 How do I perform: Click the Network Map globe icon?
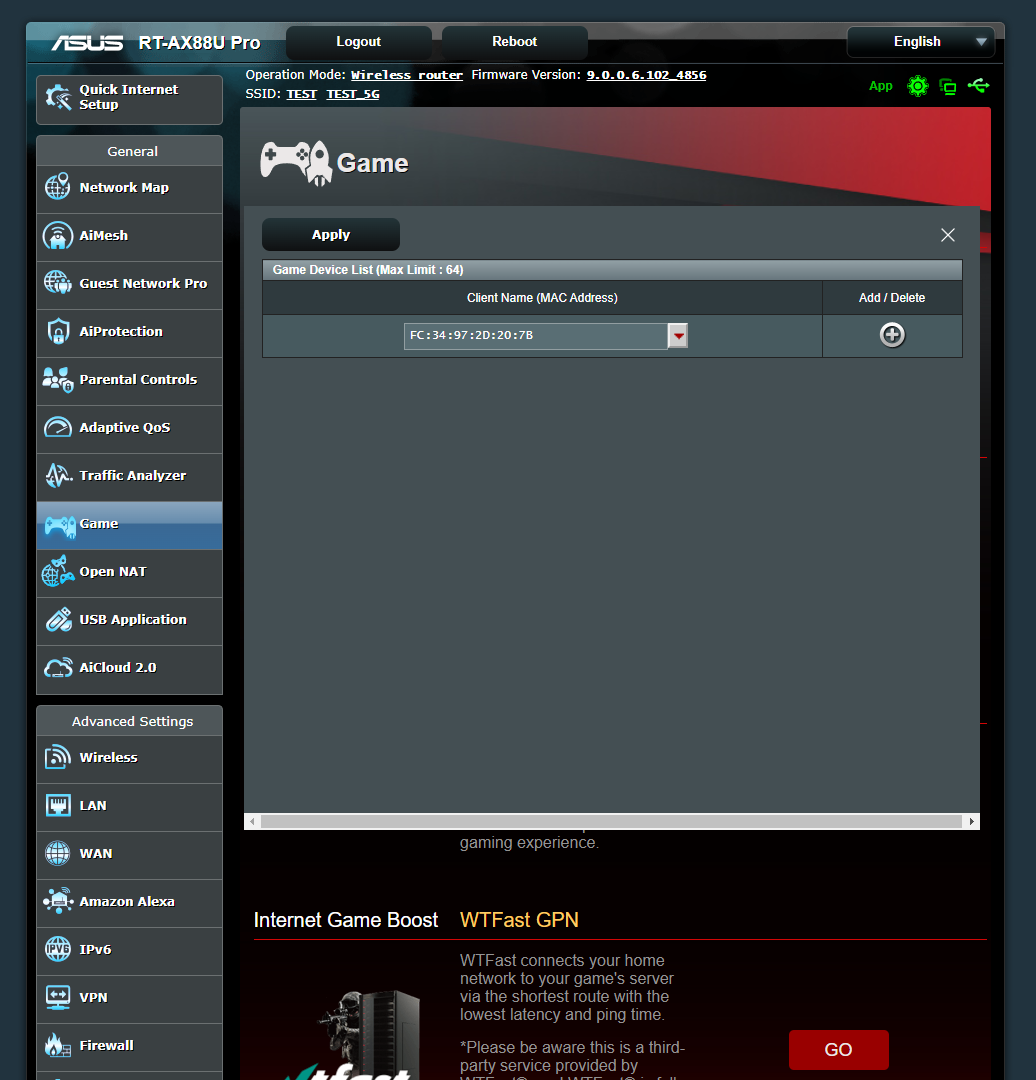tap(58, 187)
